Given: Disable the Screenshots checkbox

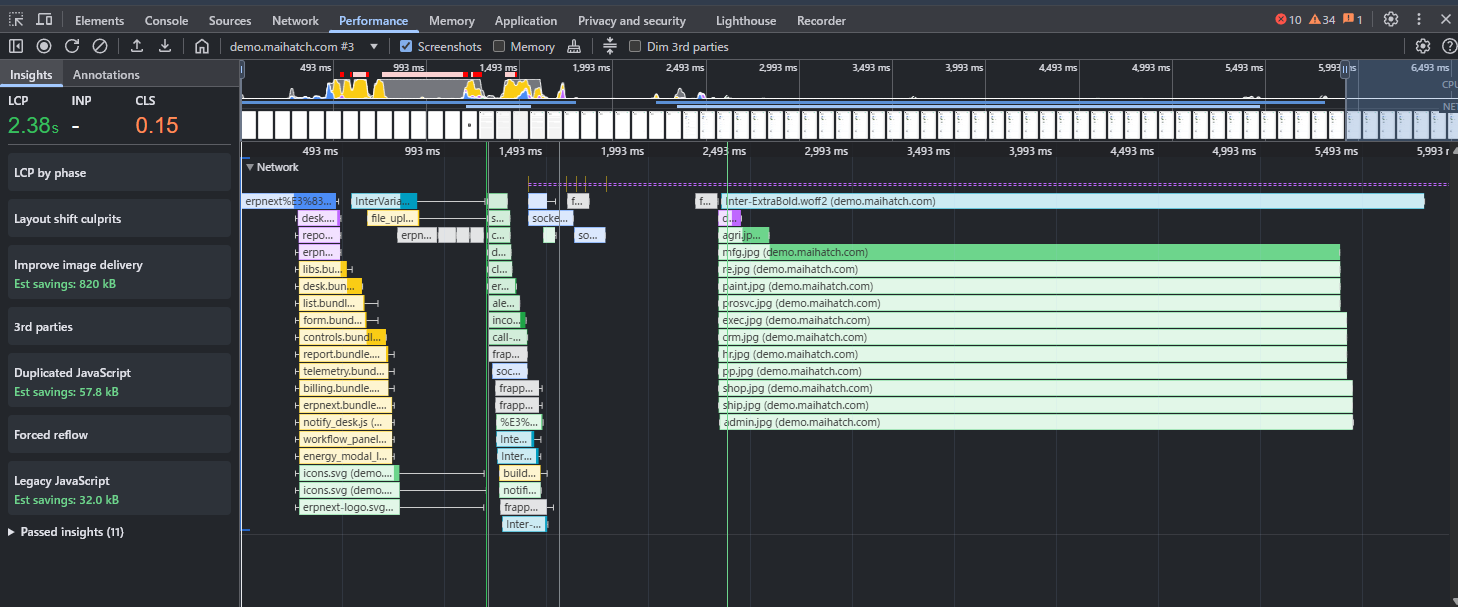Looking at the screenshot, I should [x=406, y=46].
